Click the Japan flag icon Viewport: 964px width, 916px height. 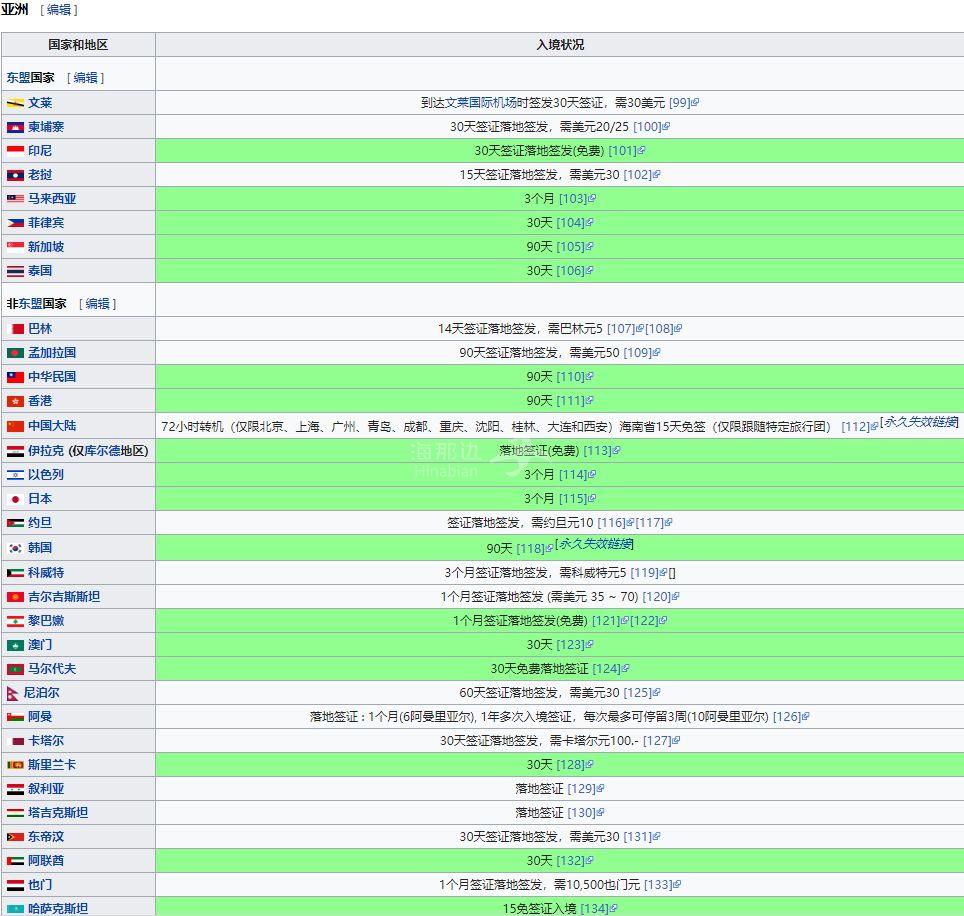[15, 499]
